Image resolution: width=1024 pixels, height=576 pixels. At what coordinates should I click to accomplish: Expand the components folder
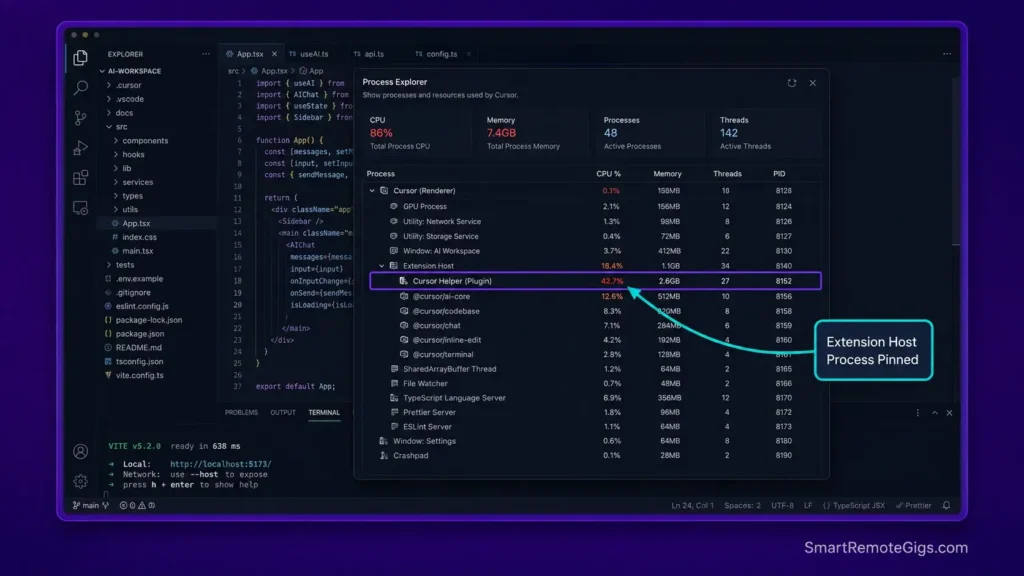point(116,141)
